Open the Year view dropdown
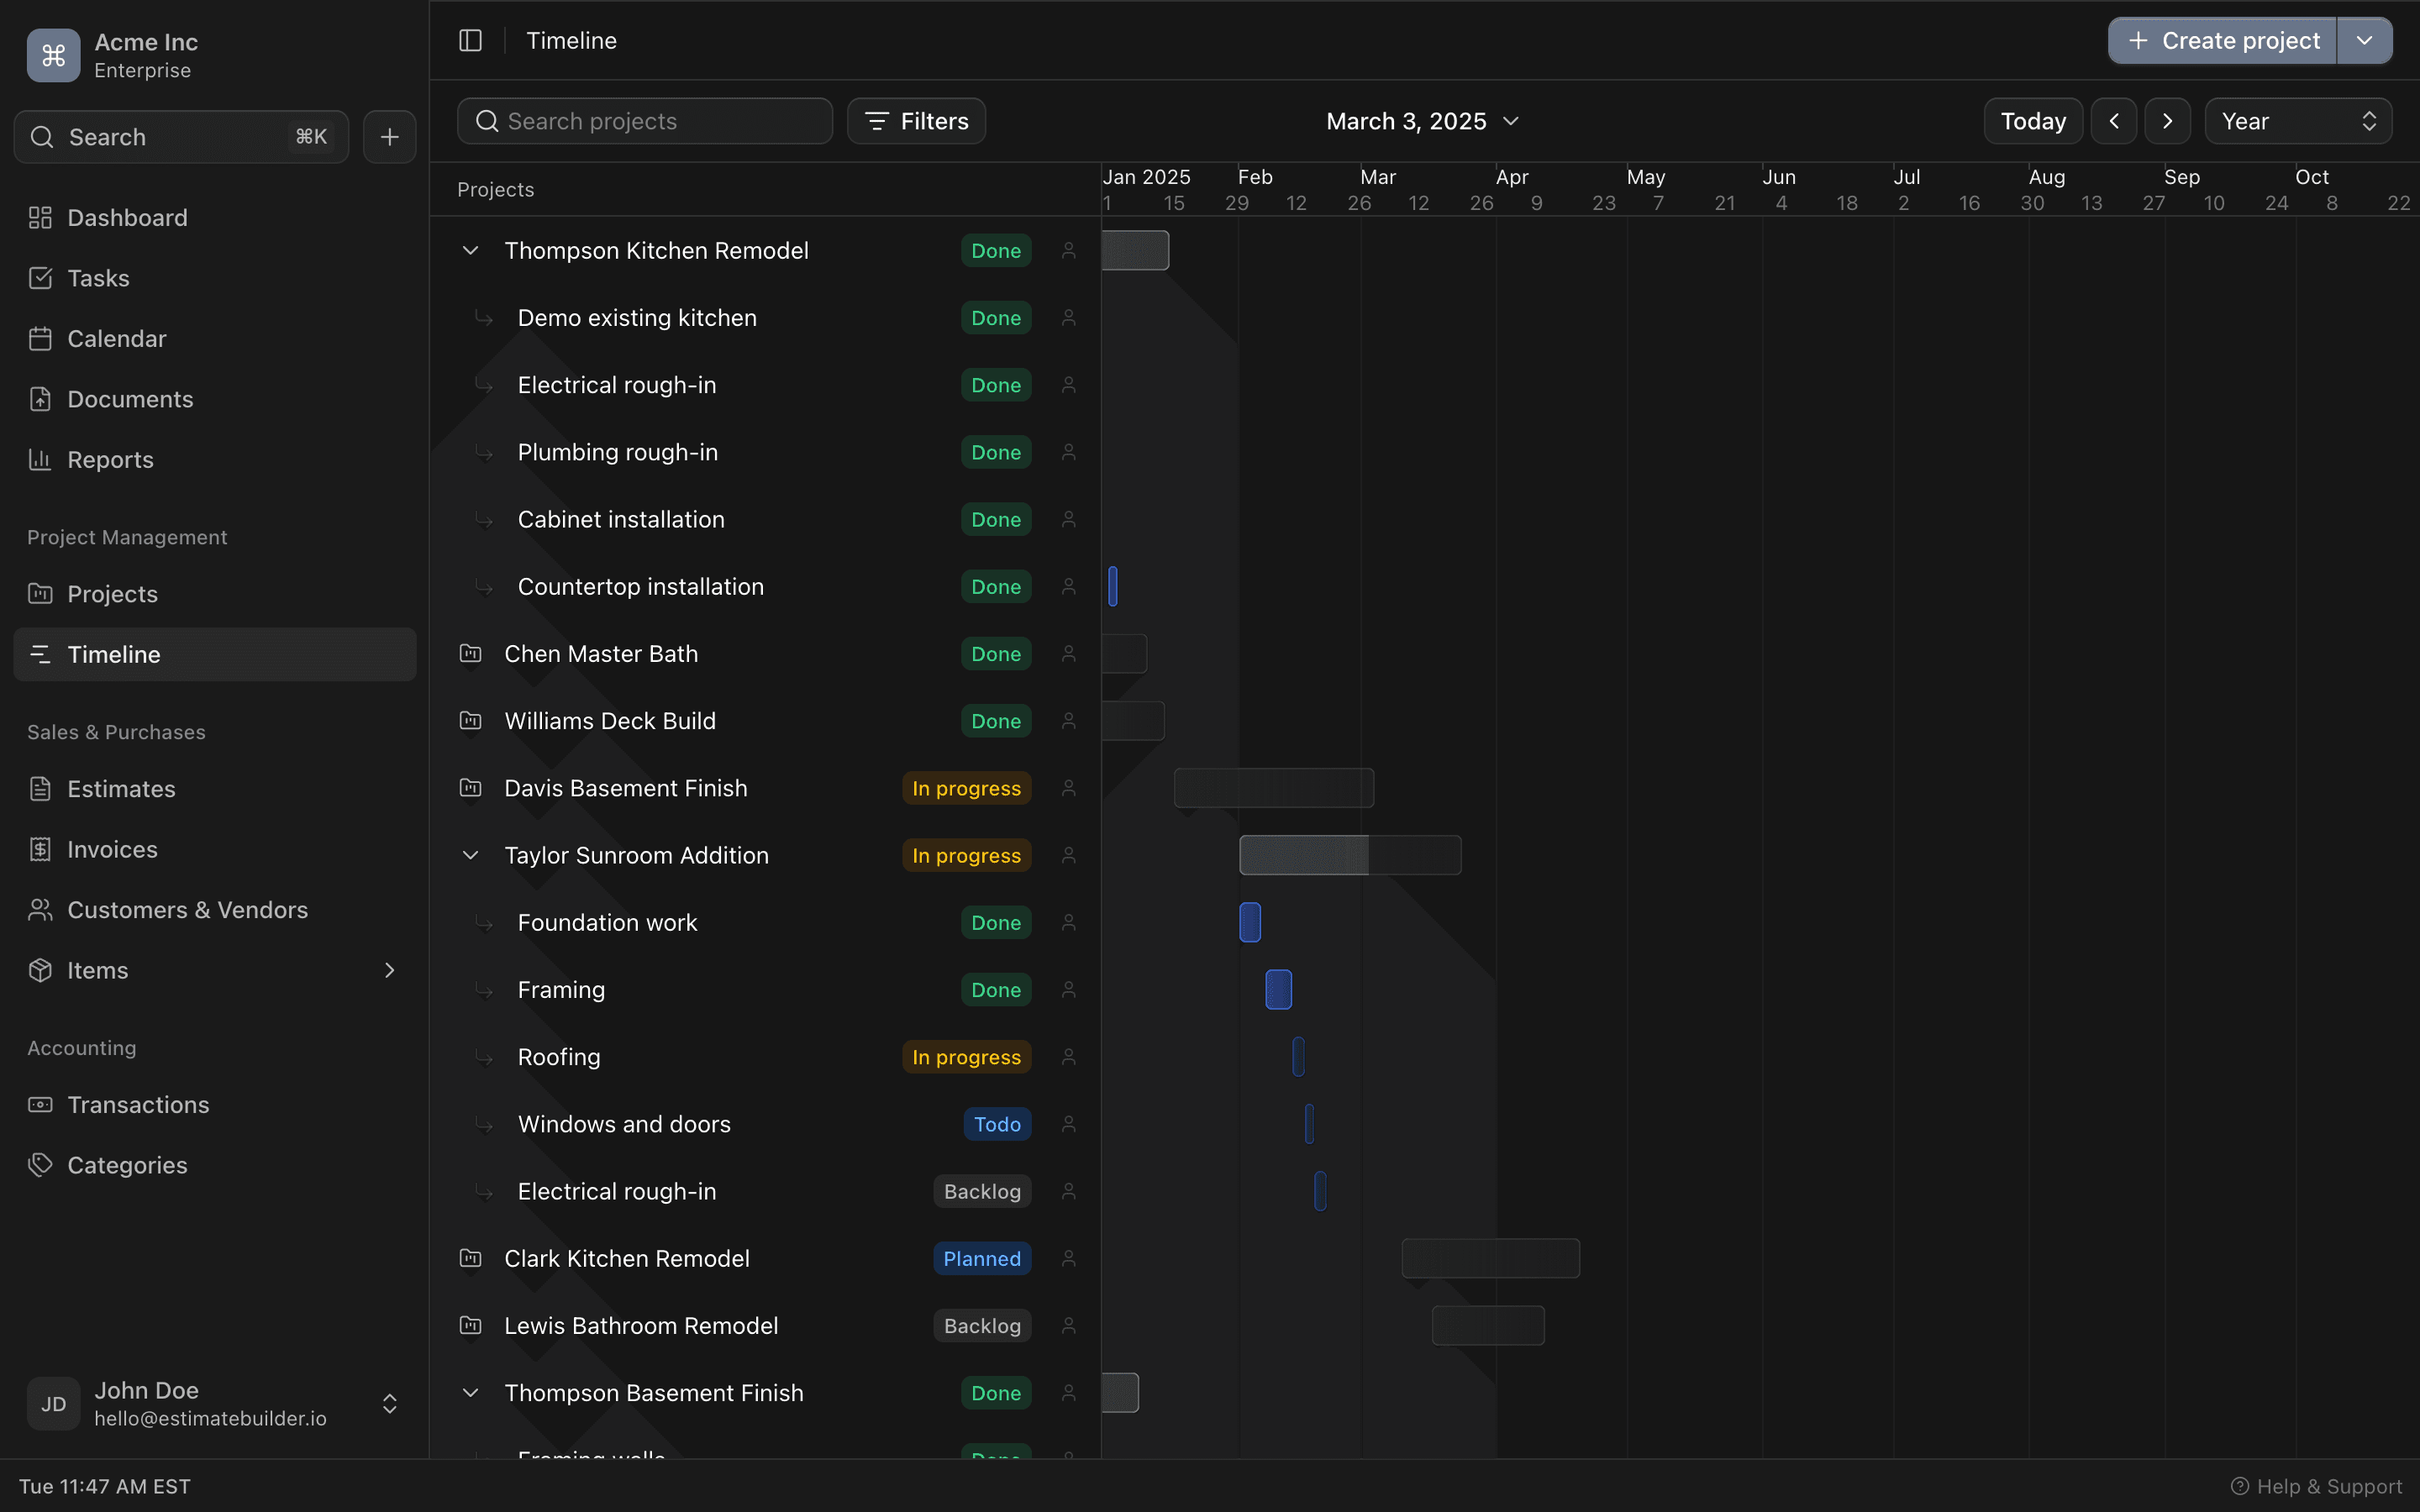 pos(2297,121)
